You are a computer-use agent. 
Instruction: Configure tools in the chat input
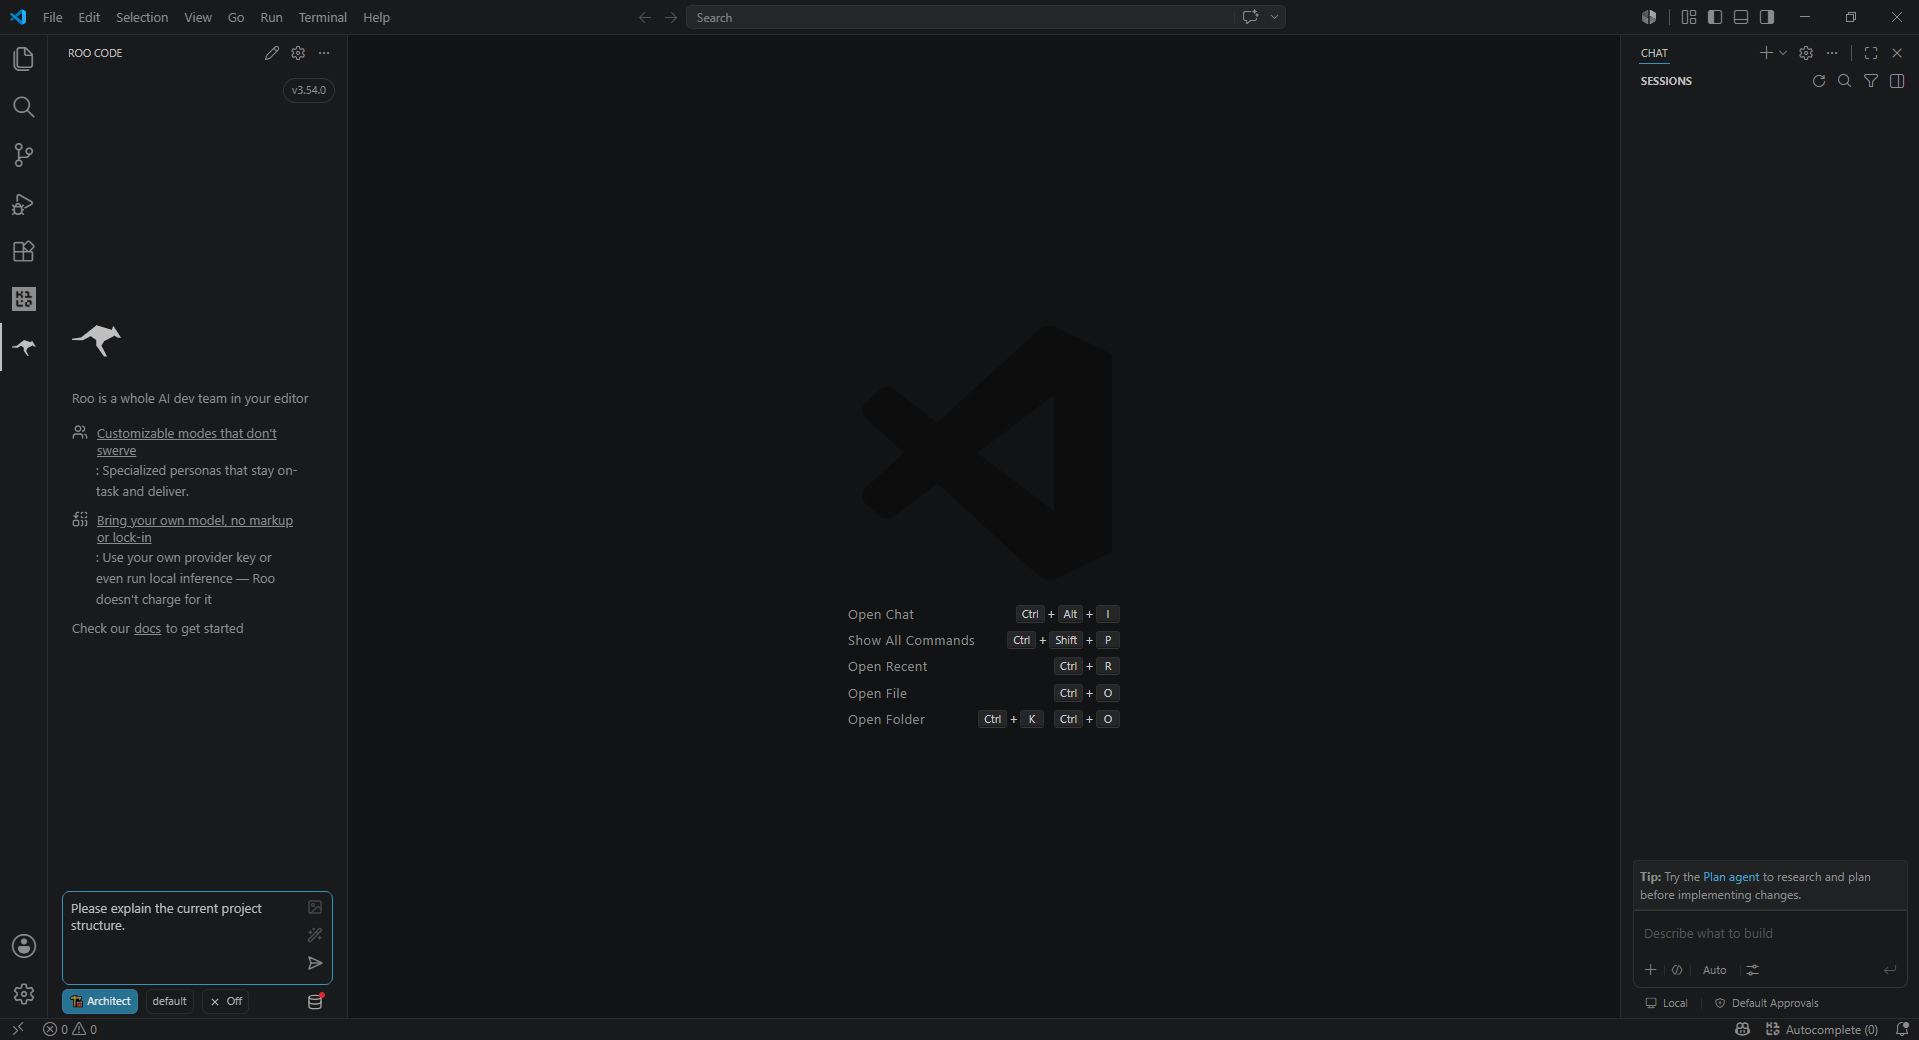(x=1753, y=970)
